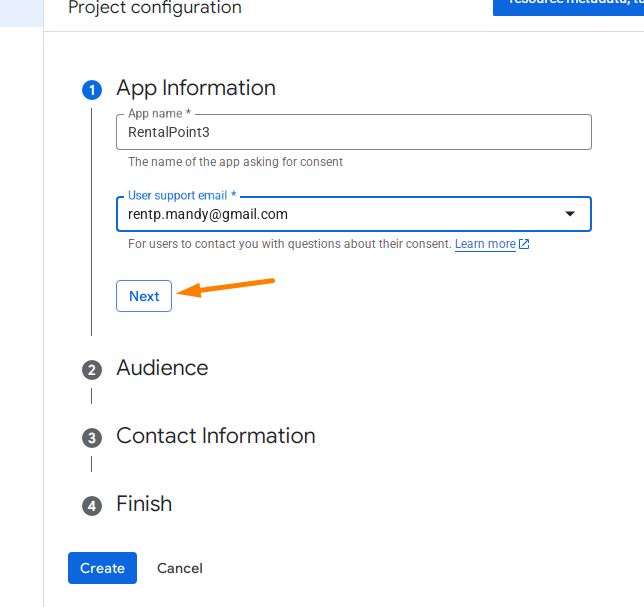This screenshot has width=644, height=607.
Task: Open the Learn more link
Action: 485,244
